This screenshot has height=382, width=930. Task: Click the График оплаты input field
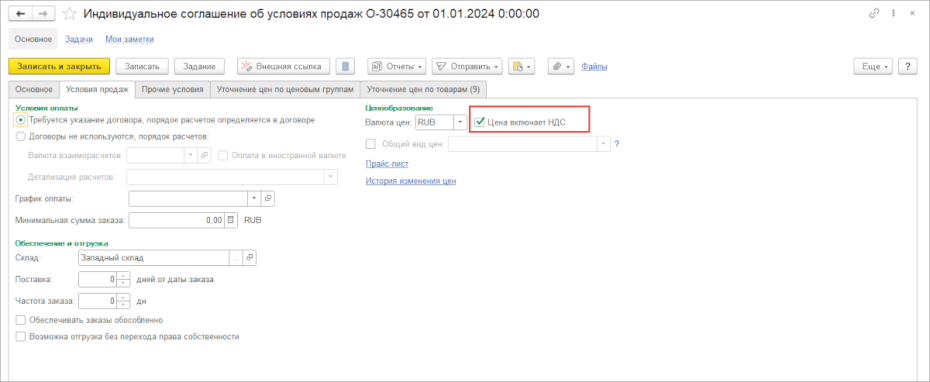click(188, 198)
